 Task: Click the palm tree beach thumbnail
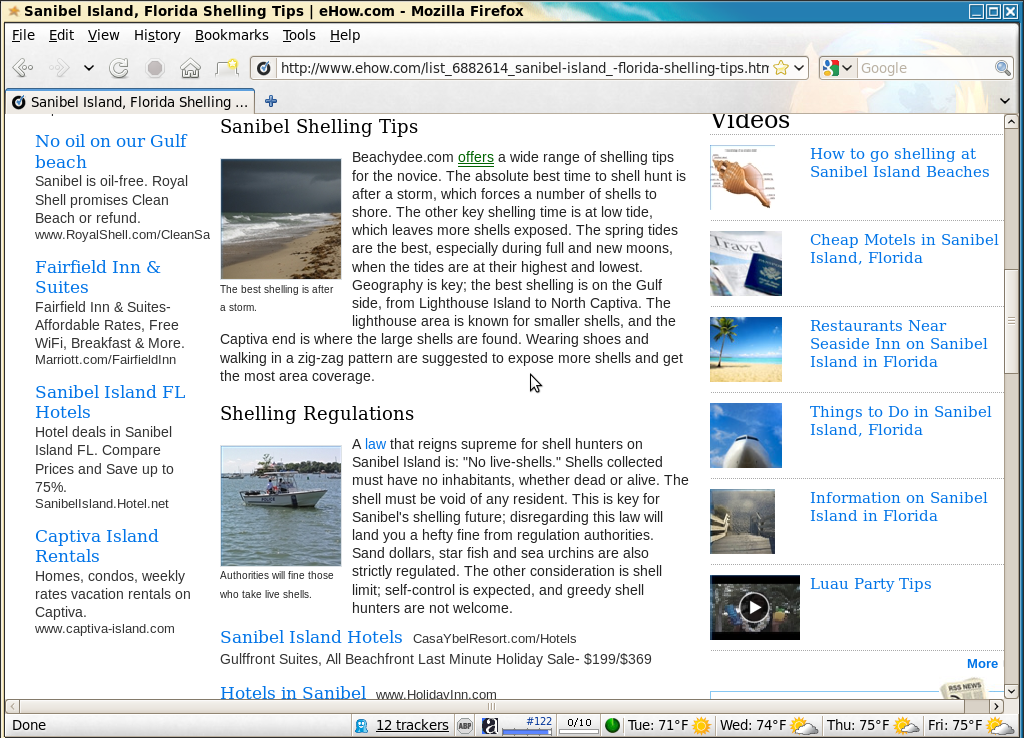coord(746,349)
